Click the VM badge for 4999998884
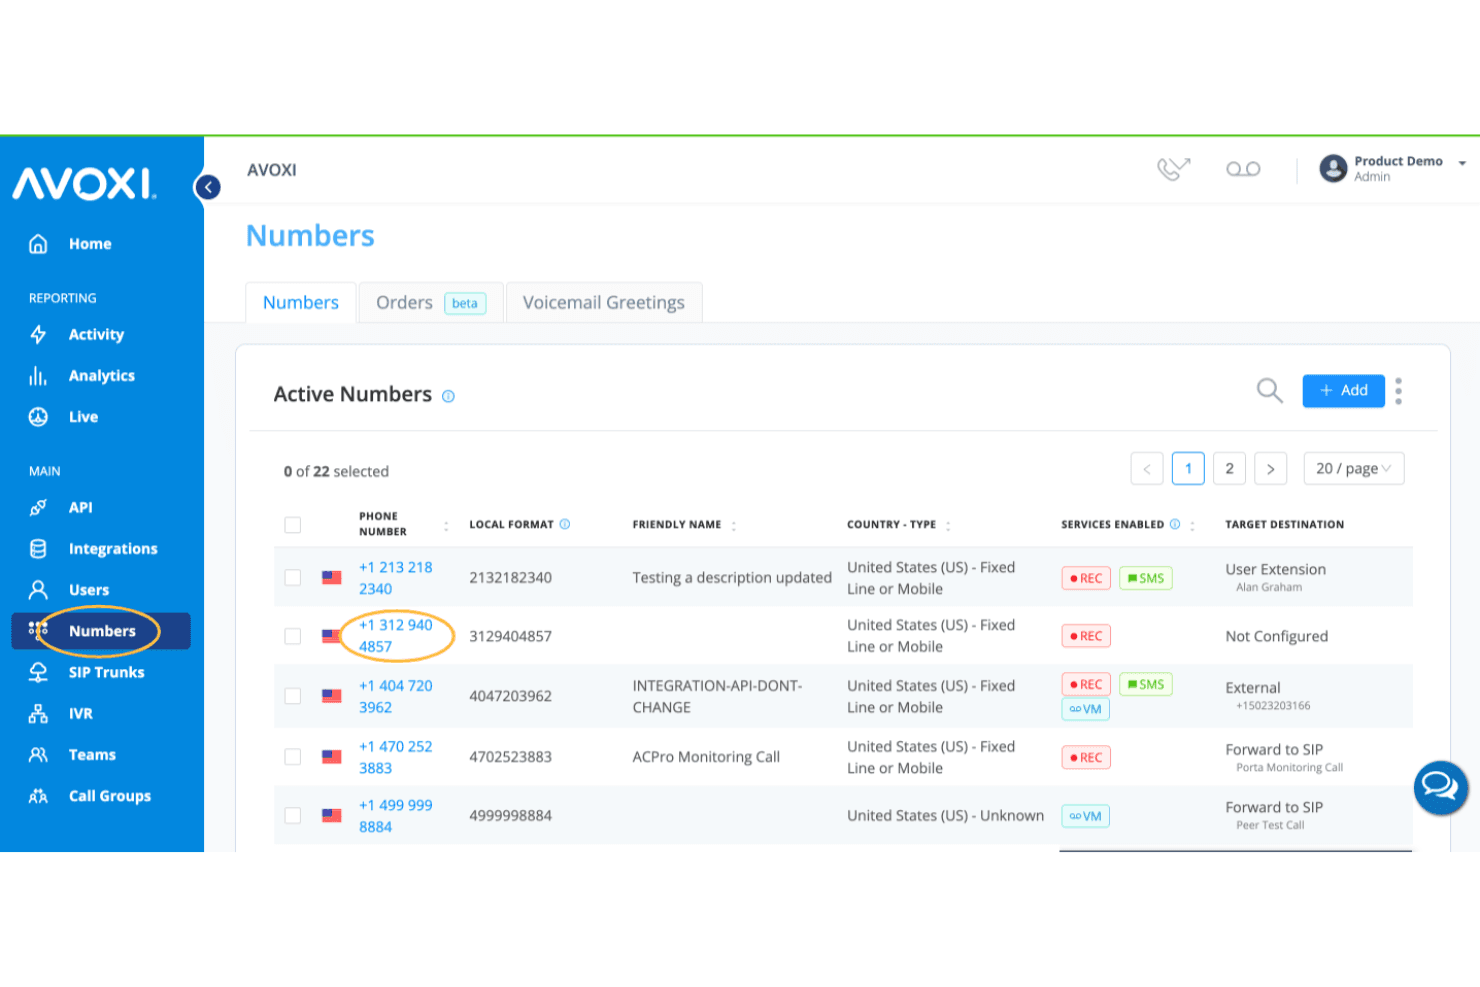 pos(1085,816)
